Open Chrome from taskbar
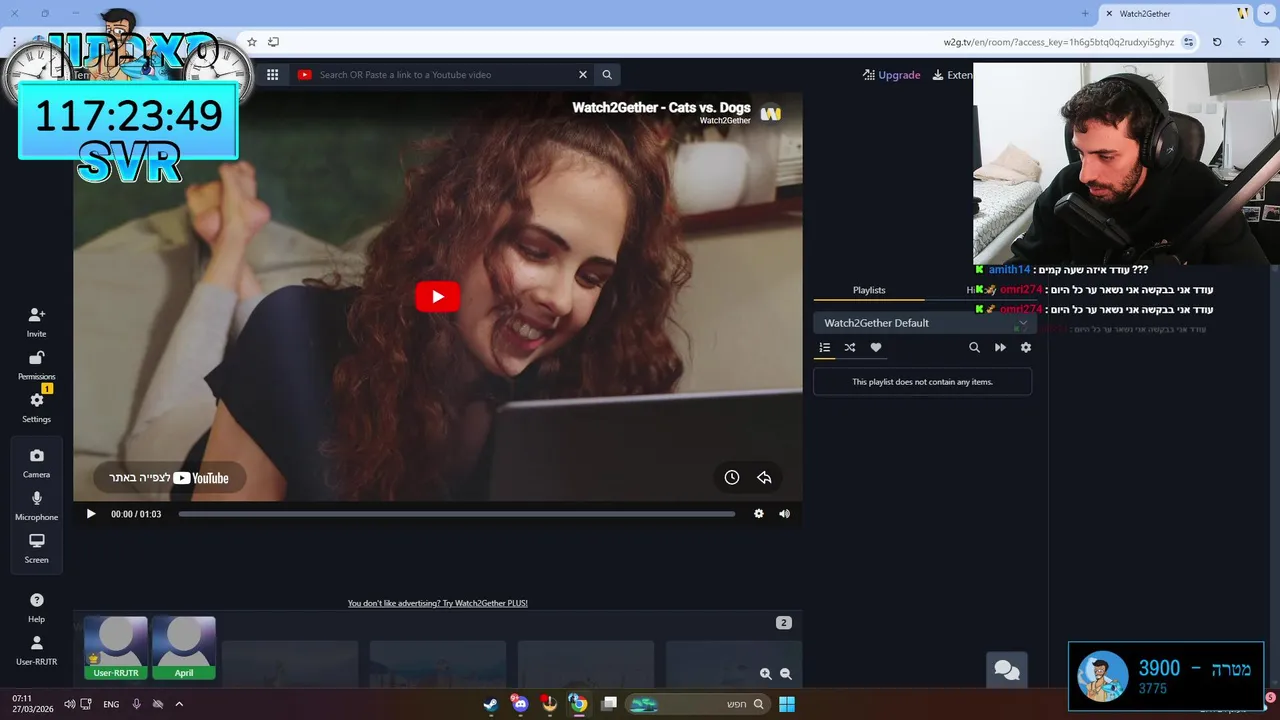Screen dimensions: 1280x720 pos(578,704)
